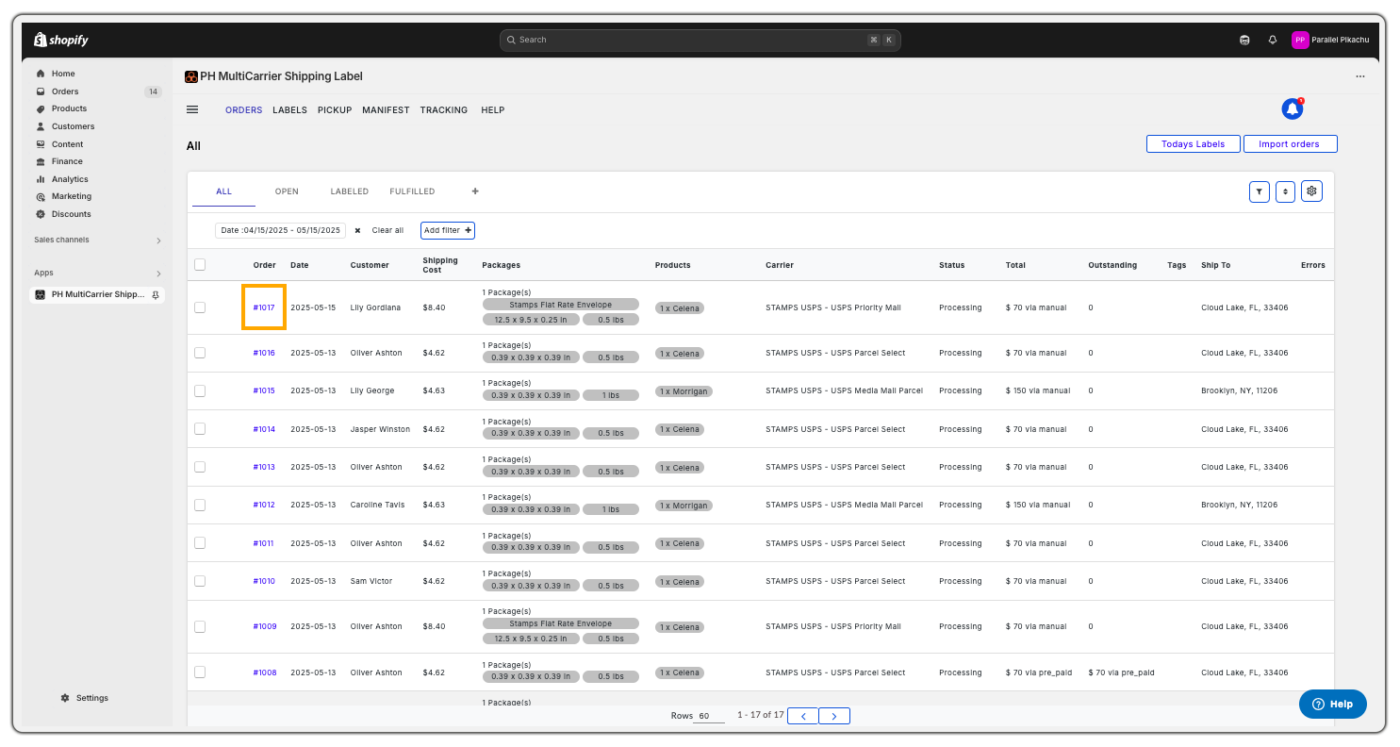1400x747 pixels.
Task: Open Orders in the sidebar
Action: (65, 91)
